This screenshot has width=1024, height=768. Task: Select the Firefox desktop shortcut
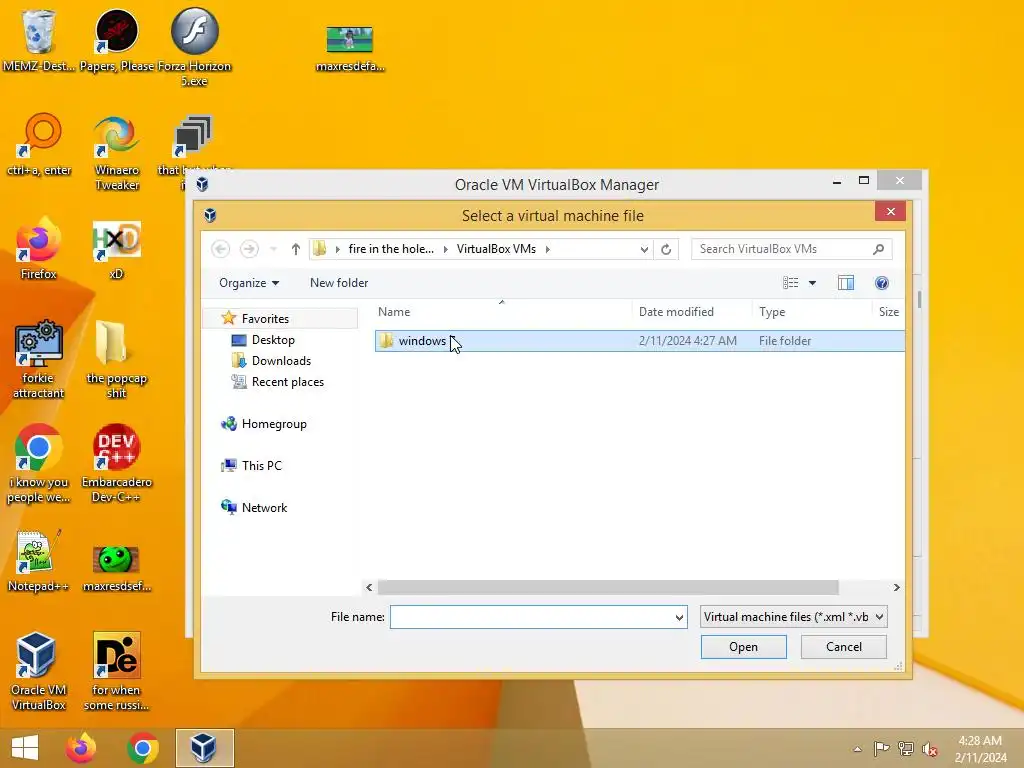39,249
